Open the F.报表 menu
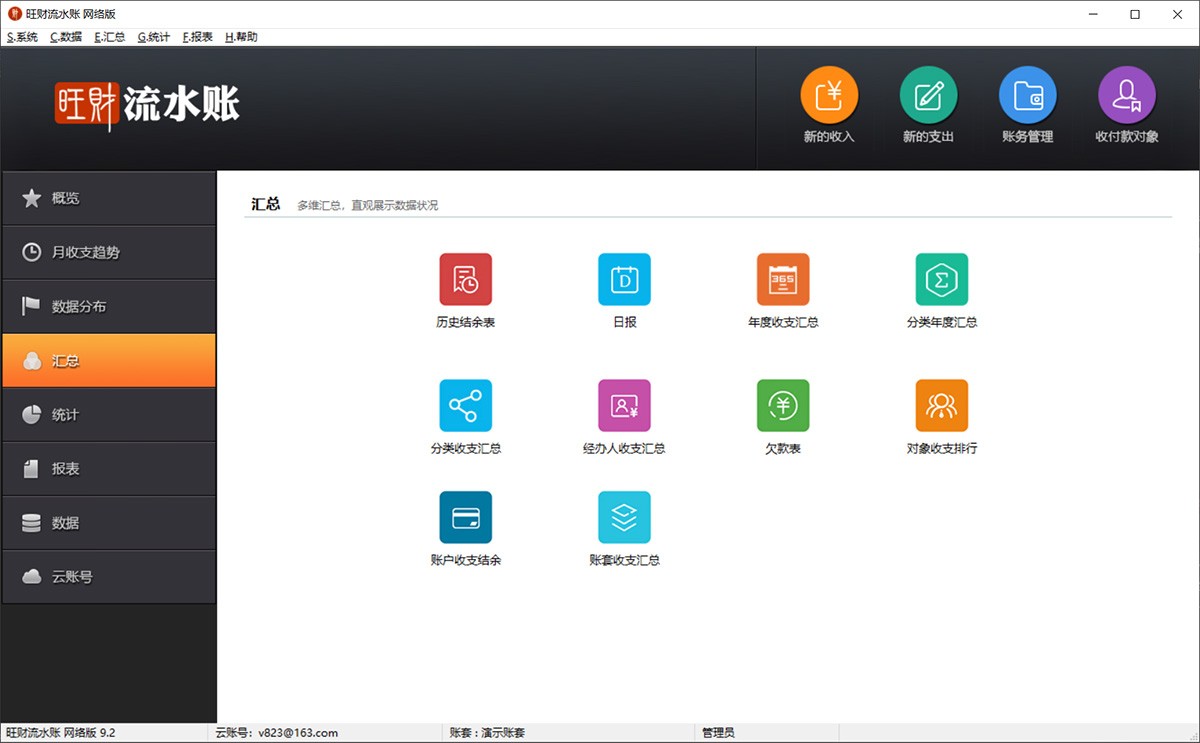 tap(198, 37)
